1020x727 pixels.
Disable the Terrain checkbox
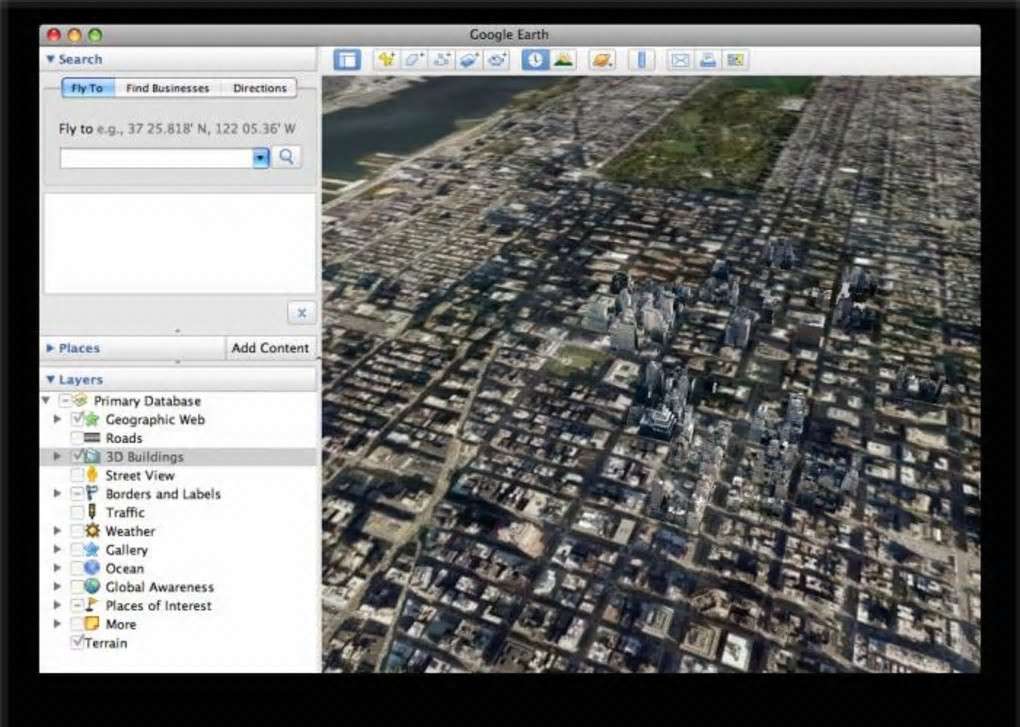(77, 642)
